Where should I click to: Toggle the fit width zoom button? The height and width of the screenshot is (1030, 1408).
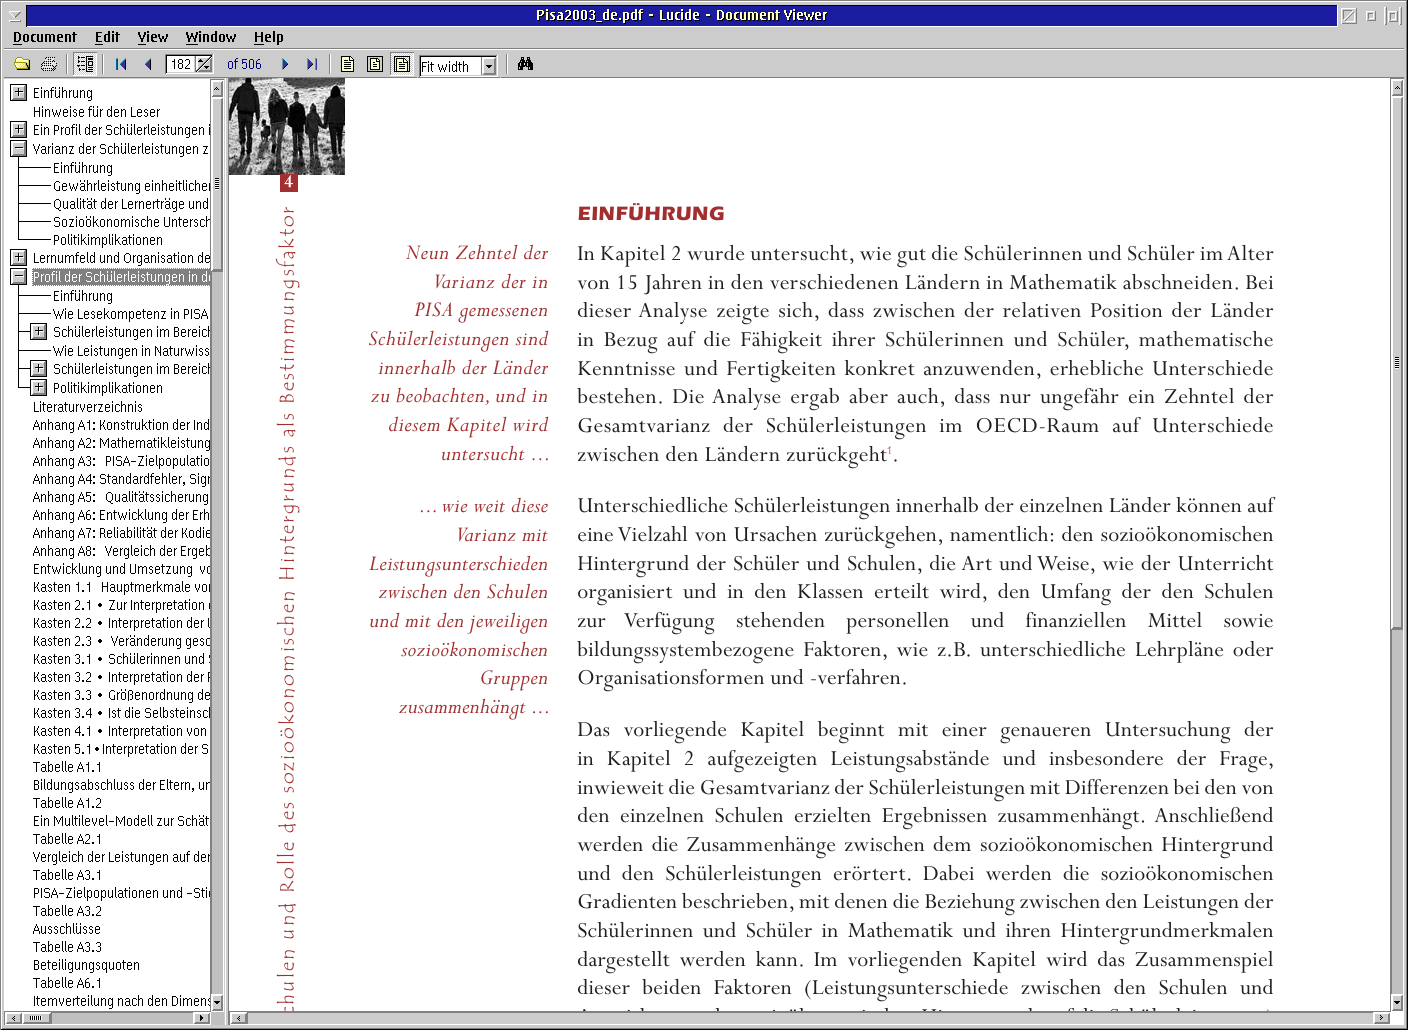pos(402,64)
